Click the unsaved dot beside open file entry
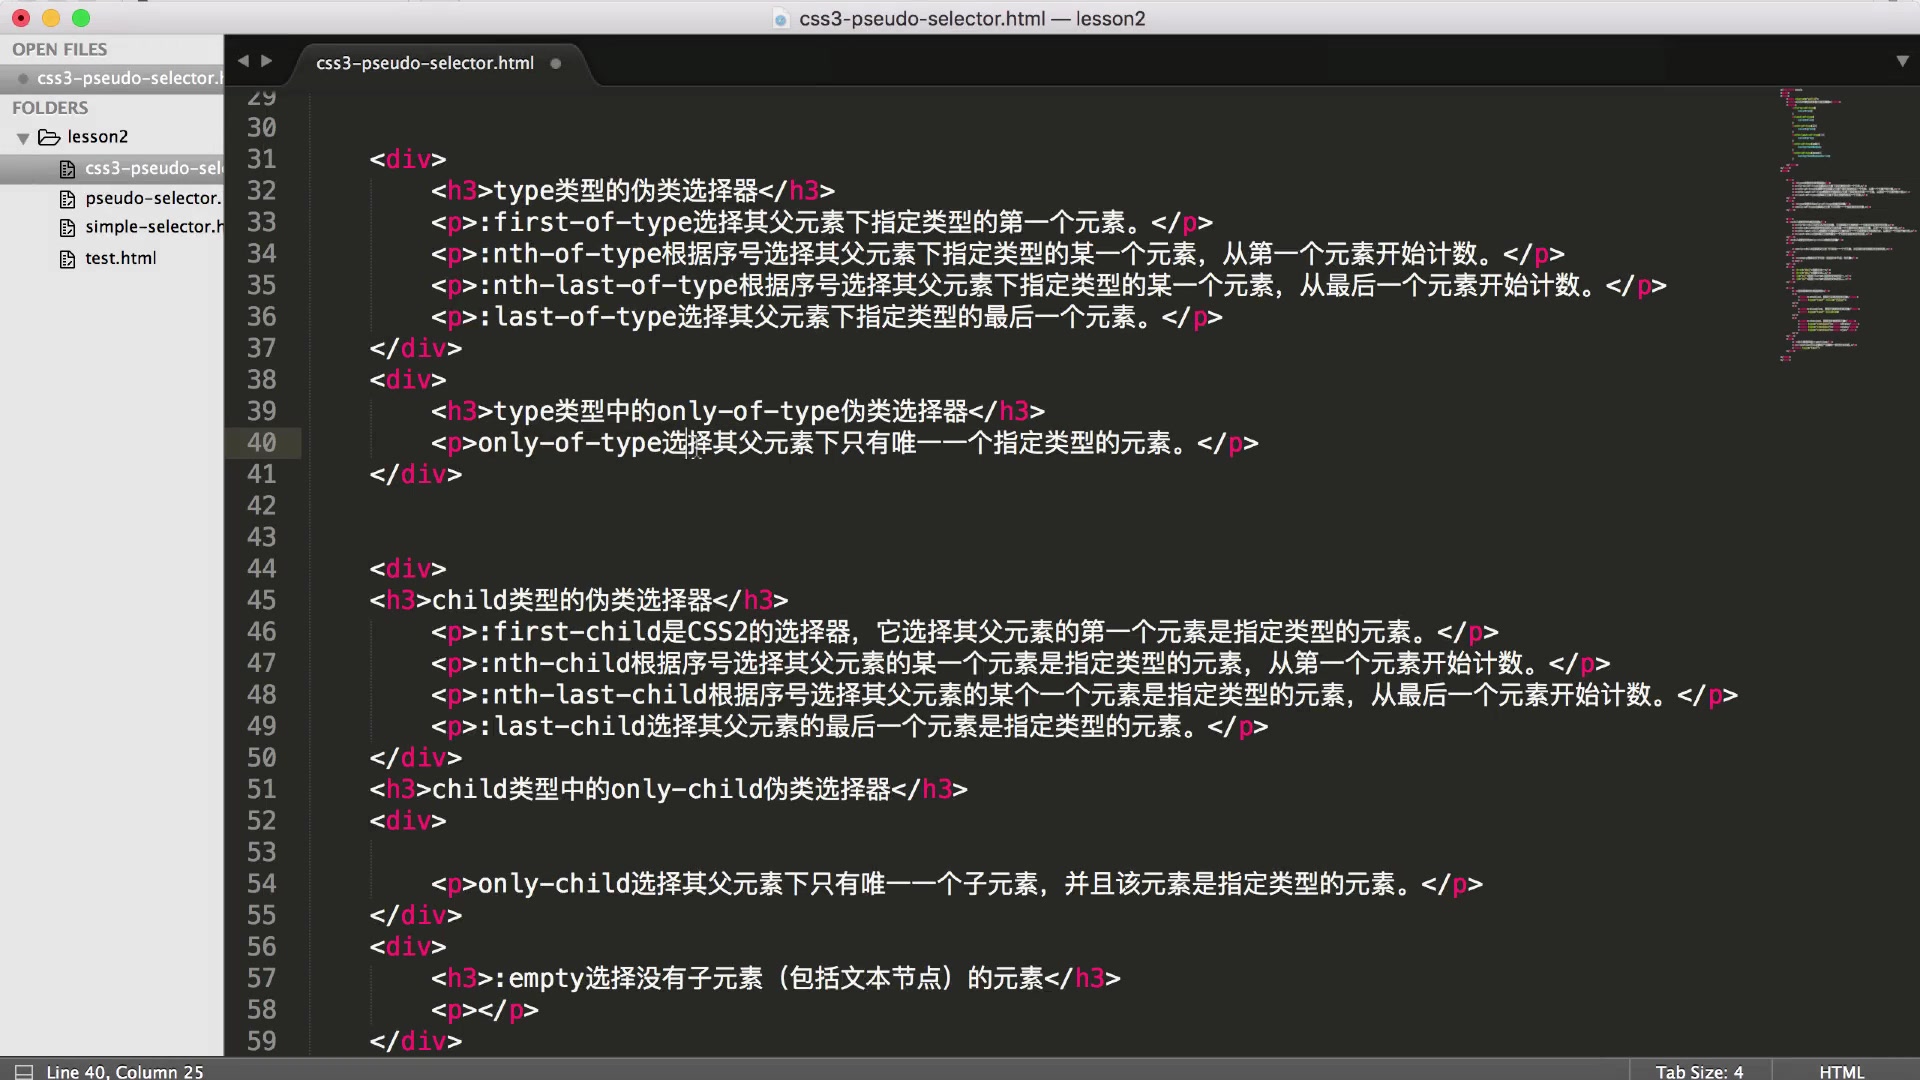The height and width of the screenshot is (1080, 1920). (x=22, y=79)
